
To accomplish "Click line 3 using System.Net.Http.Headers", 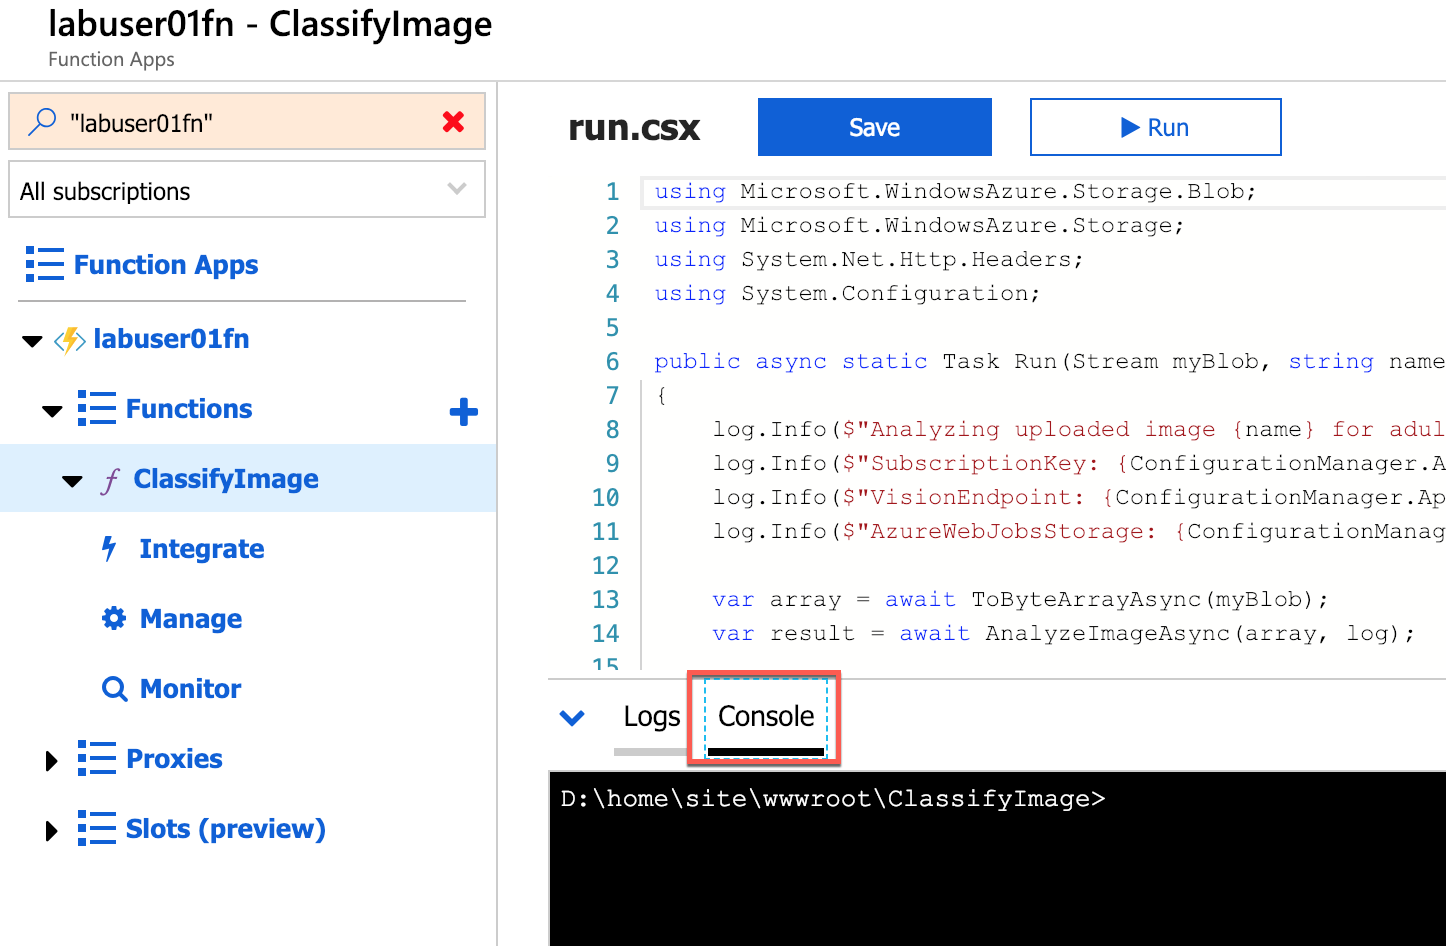I will (x=869, y=259).
